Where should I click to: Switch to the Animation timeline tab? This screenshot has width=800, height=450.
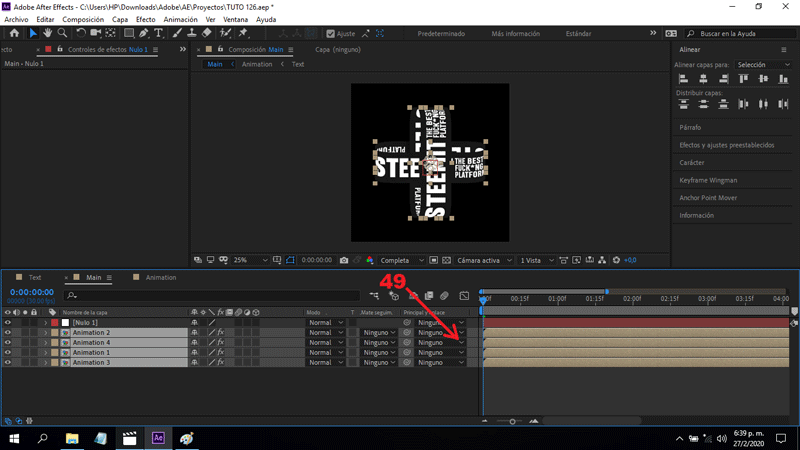coord(161,278)
